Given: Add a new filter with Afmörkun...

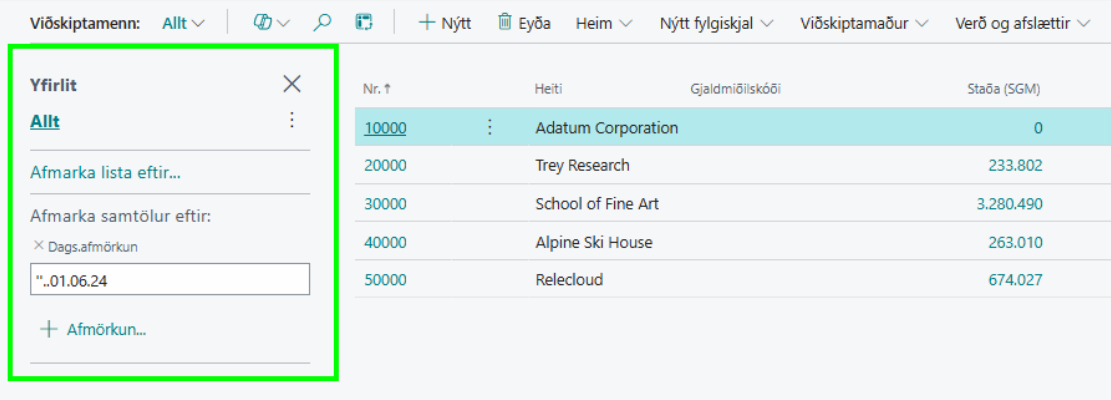Looking at the screenshot, I should (93, 329).
